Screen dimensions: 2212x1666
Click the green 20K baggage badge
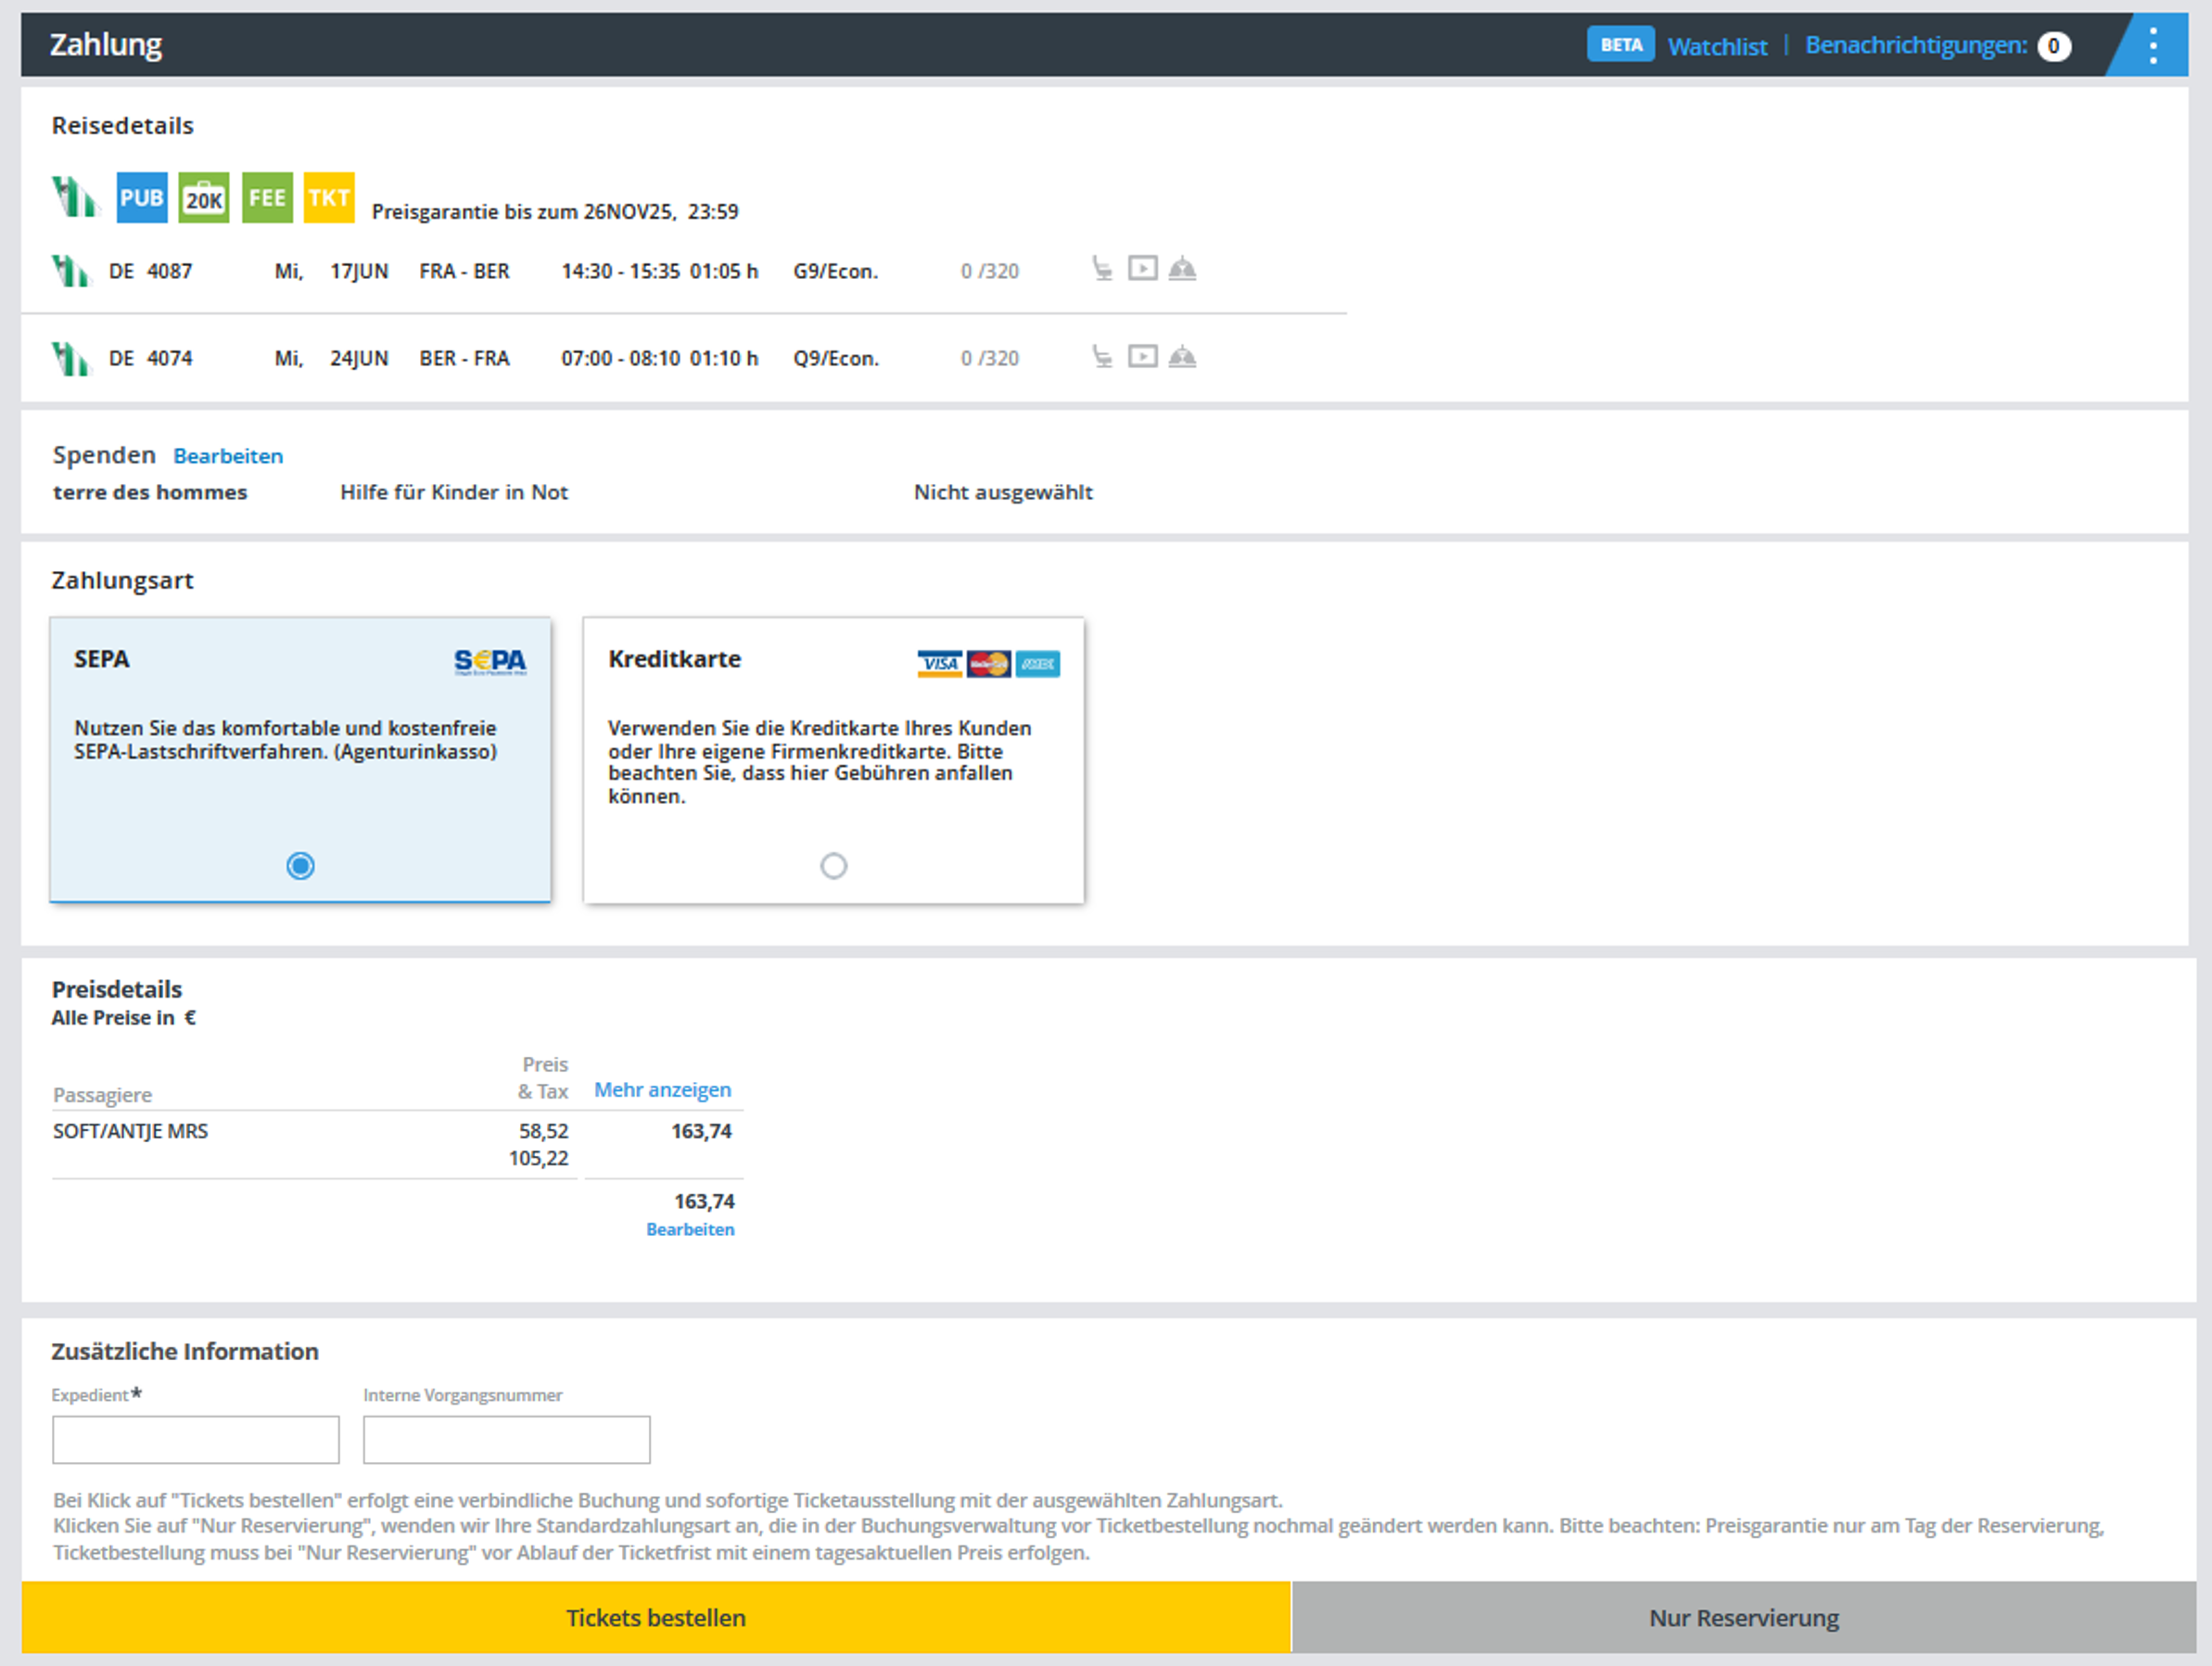pyautogui.click(x=204, y=198)
